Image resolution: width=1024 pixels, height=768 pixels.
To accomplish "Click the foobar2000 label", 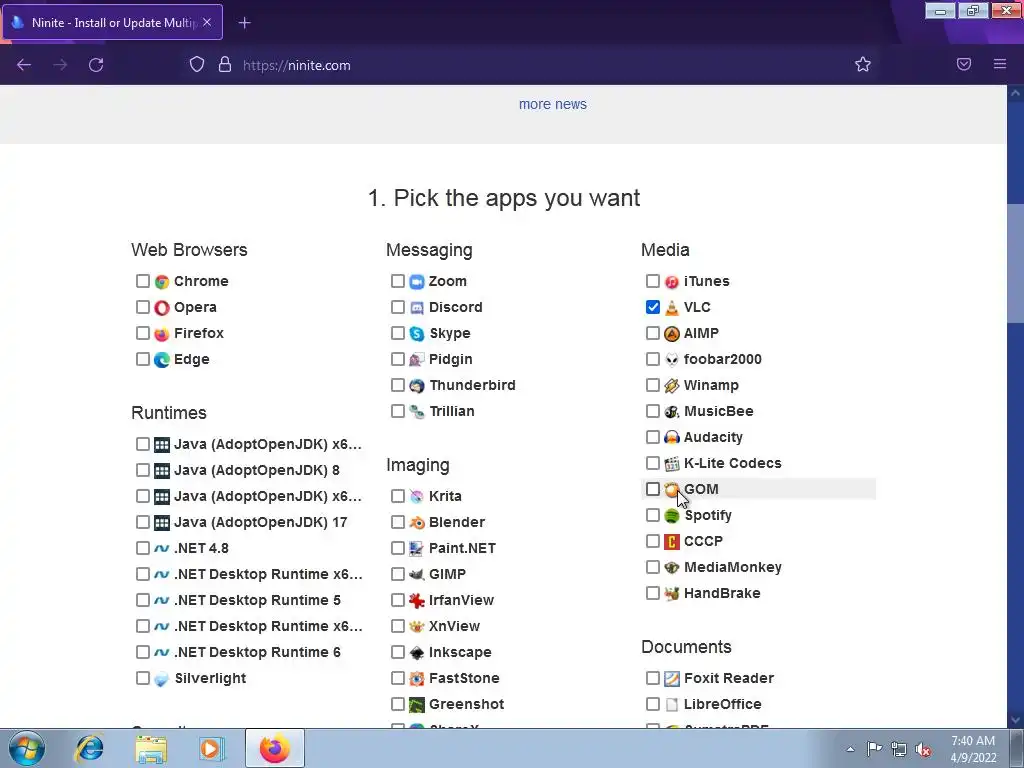I will tap(722, 359).
